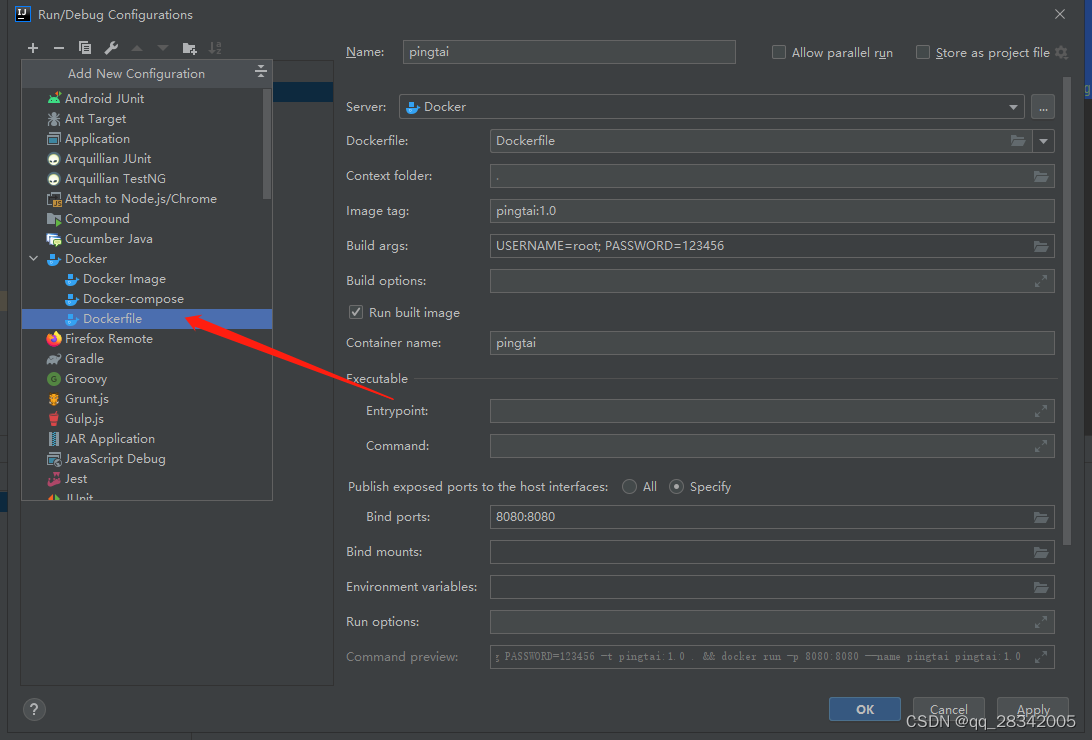
Task: Select Dockerfile configuration
Action: pyautogui.click(x=146, y=319)
